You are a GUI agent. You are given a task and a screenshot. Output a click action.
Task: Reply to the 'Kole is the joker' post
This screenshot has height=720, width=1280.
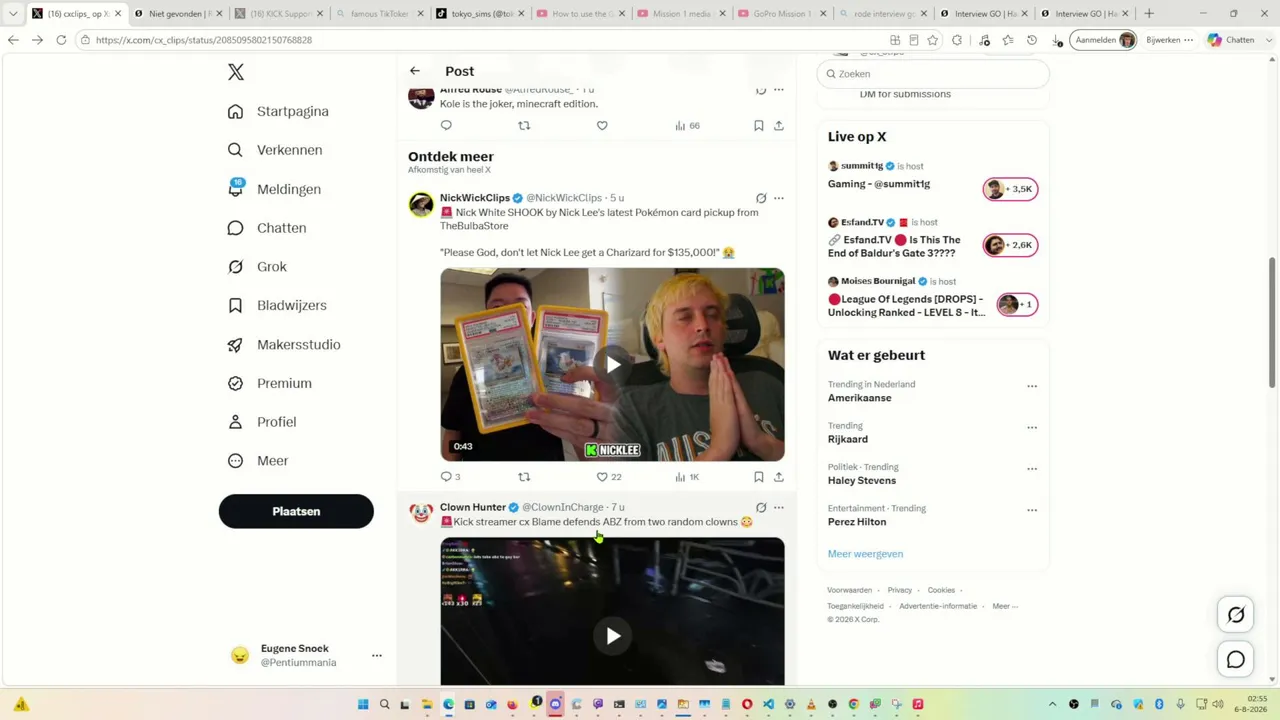point(446,125)
